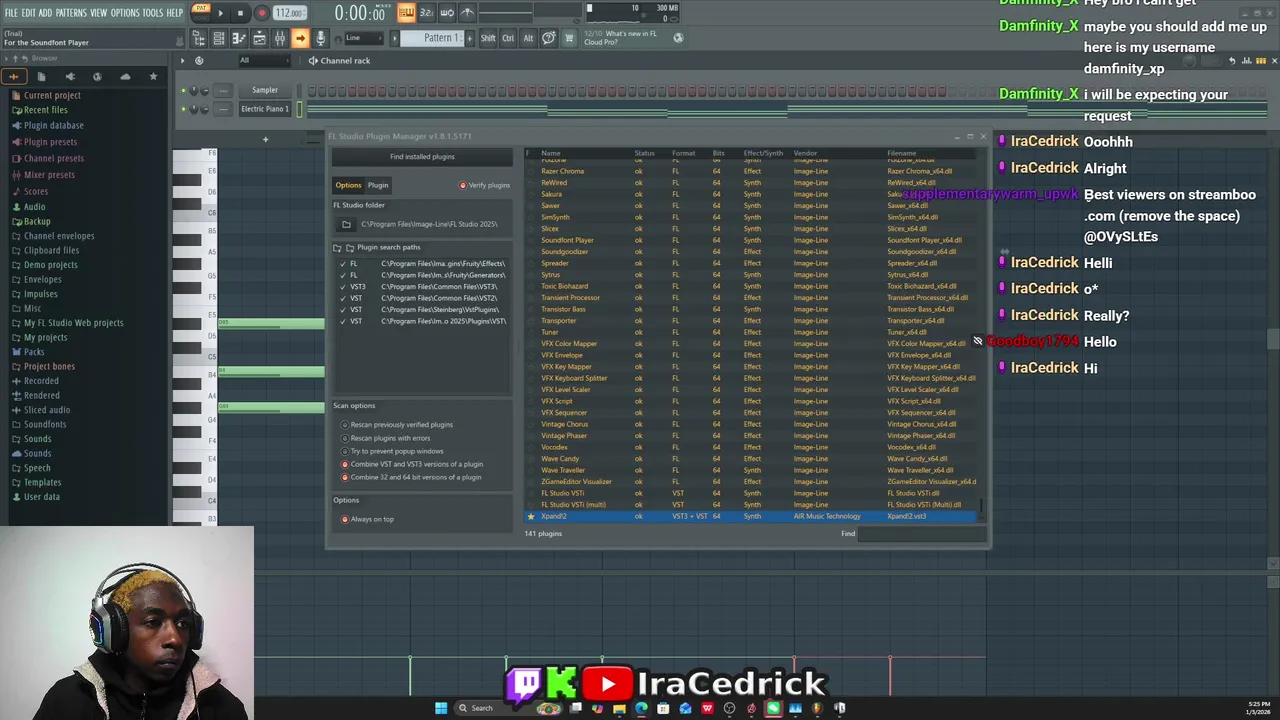Click the globe icon beside the news panel
The image size is (1280, 720).
click(678, 38)
